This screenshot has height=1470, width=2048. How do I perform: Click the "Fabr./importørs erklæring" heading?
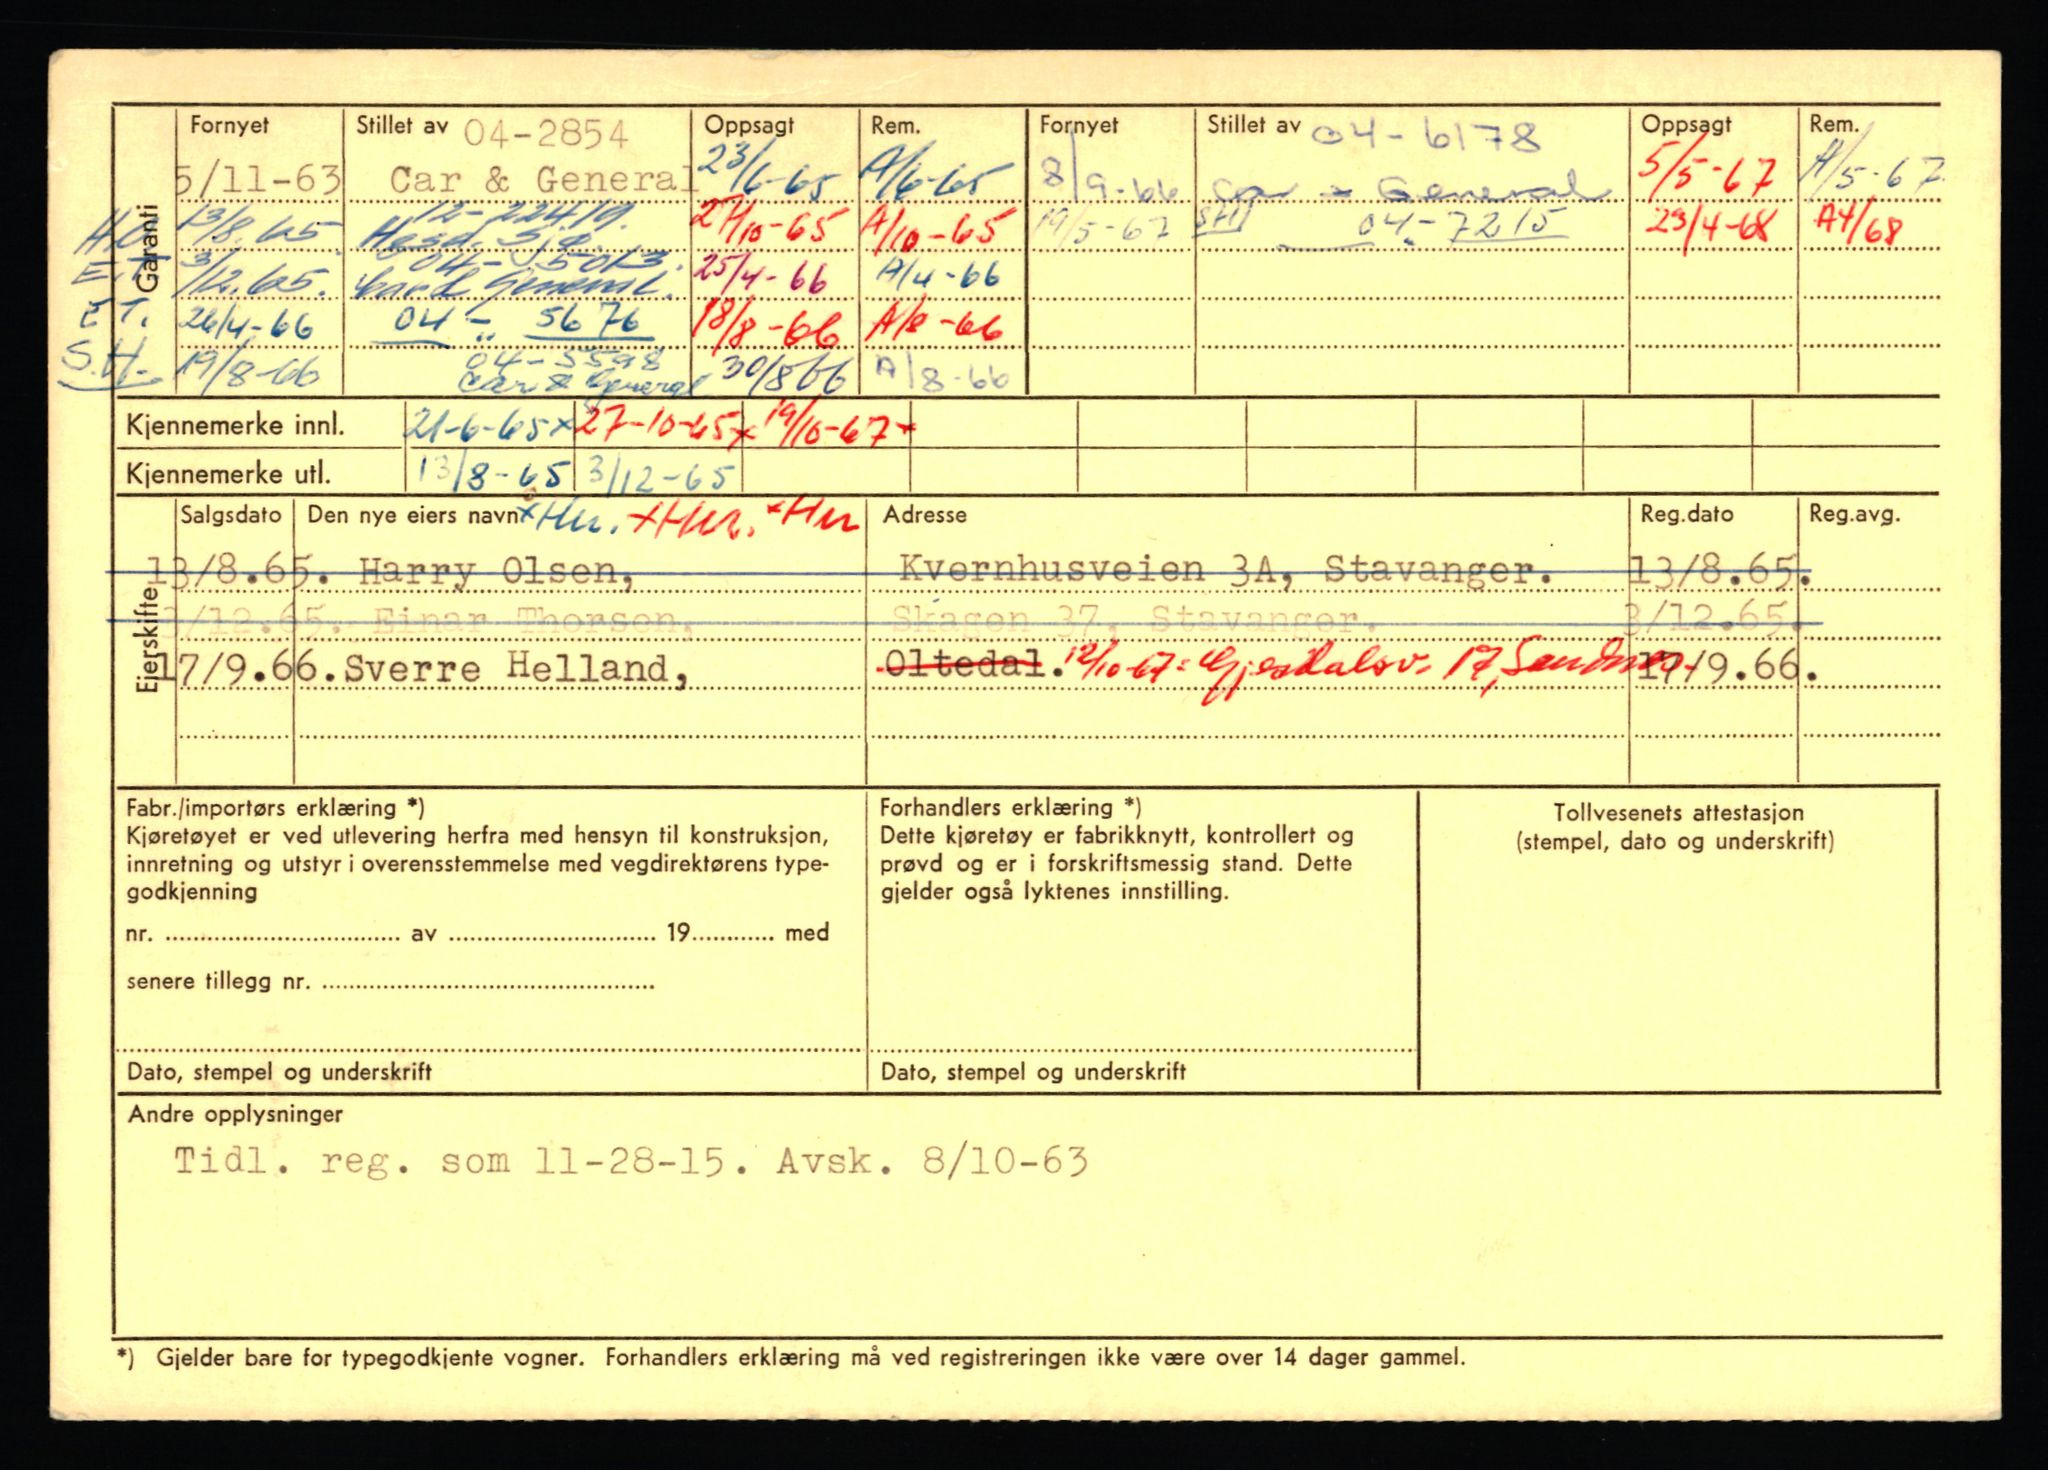275,808
